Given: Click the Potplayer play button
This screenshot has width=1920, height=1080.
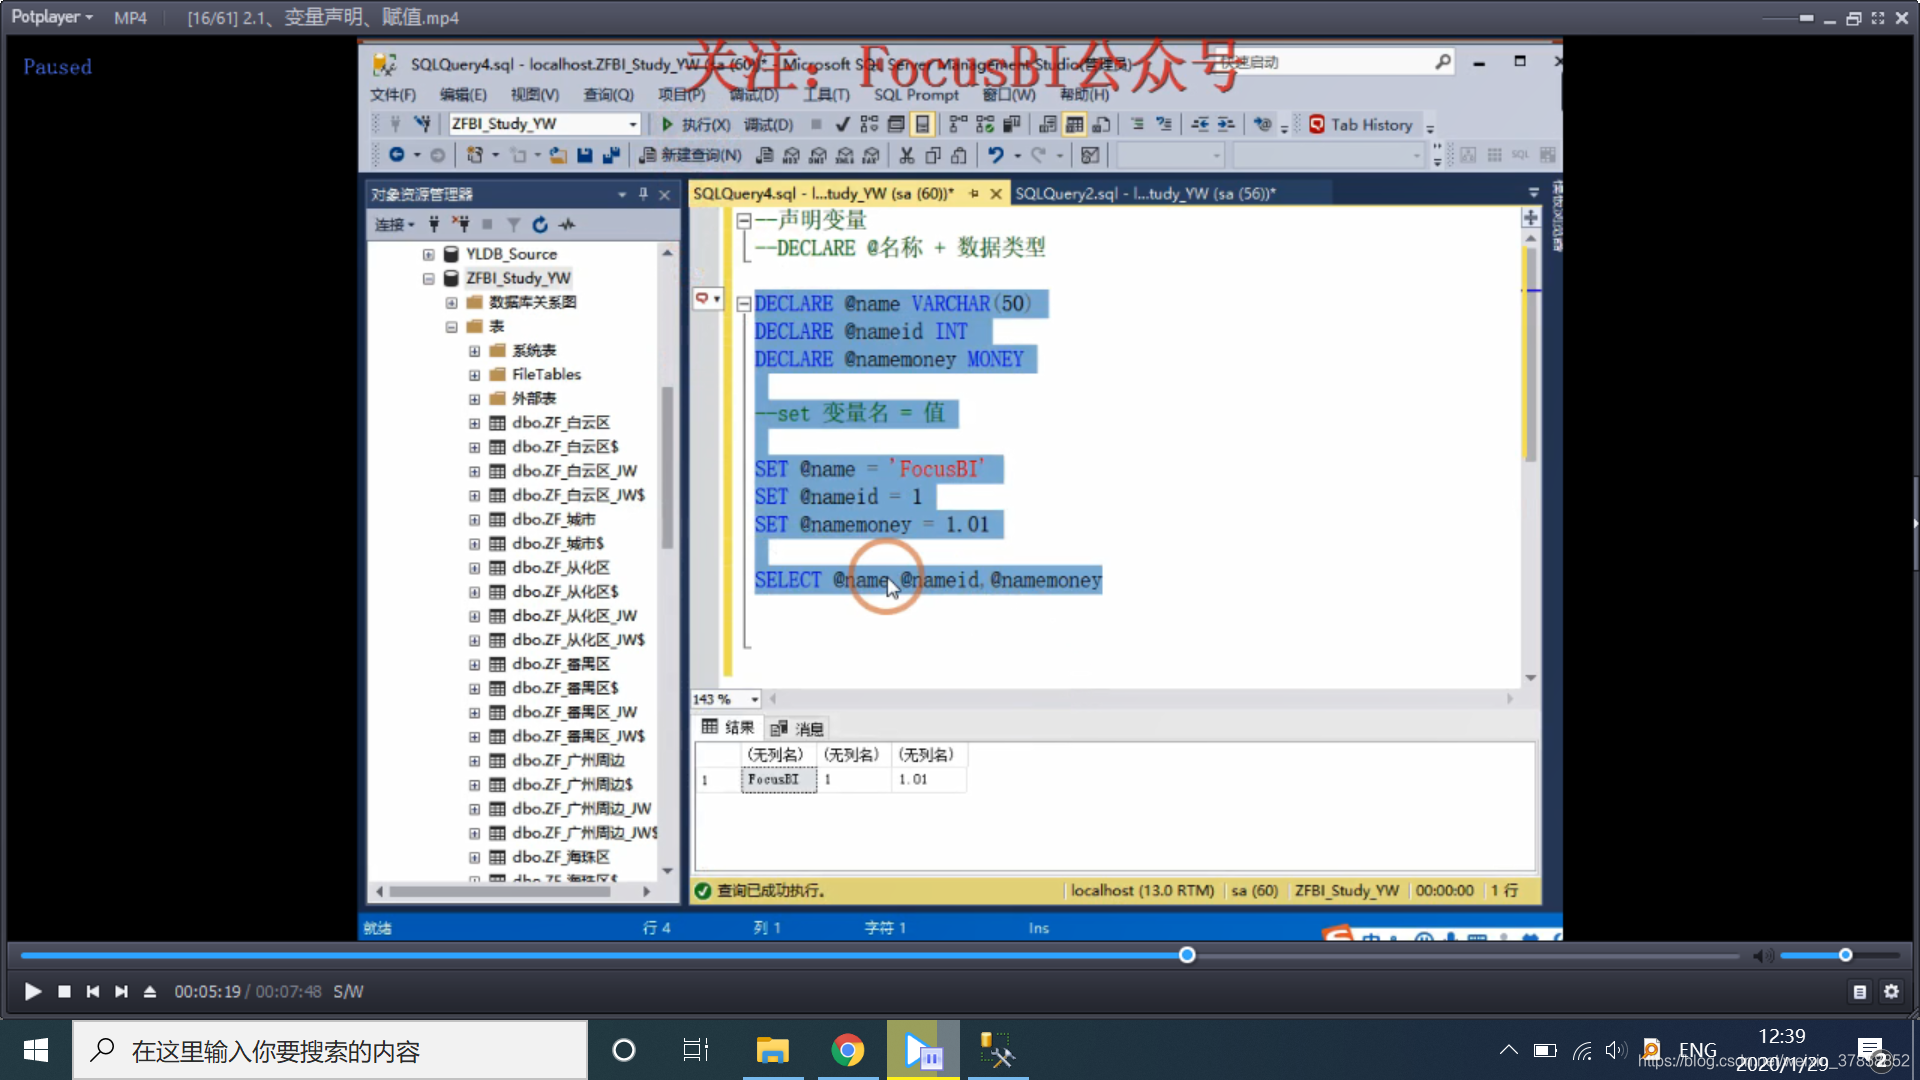Looking at the screenshot, I should pyautogui.click(x=32, y=991).
